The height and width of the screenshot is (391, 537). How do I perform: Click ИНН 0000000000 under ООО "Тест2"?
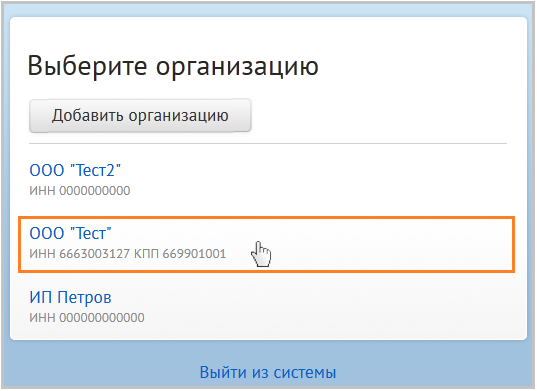pos(80,191)
